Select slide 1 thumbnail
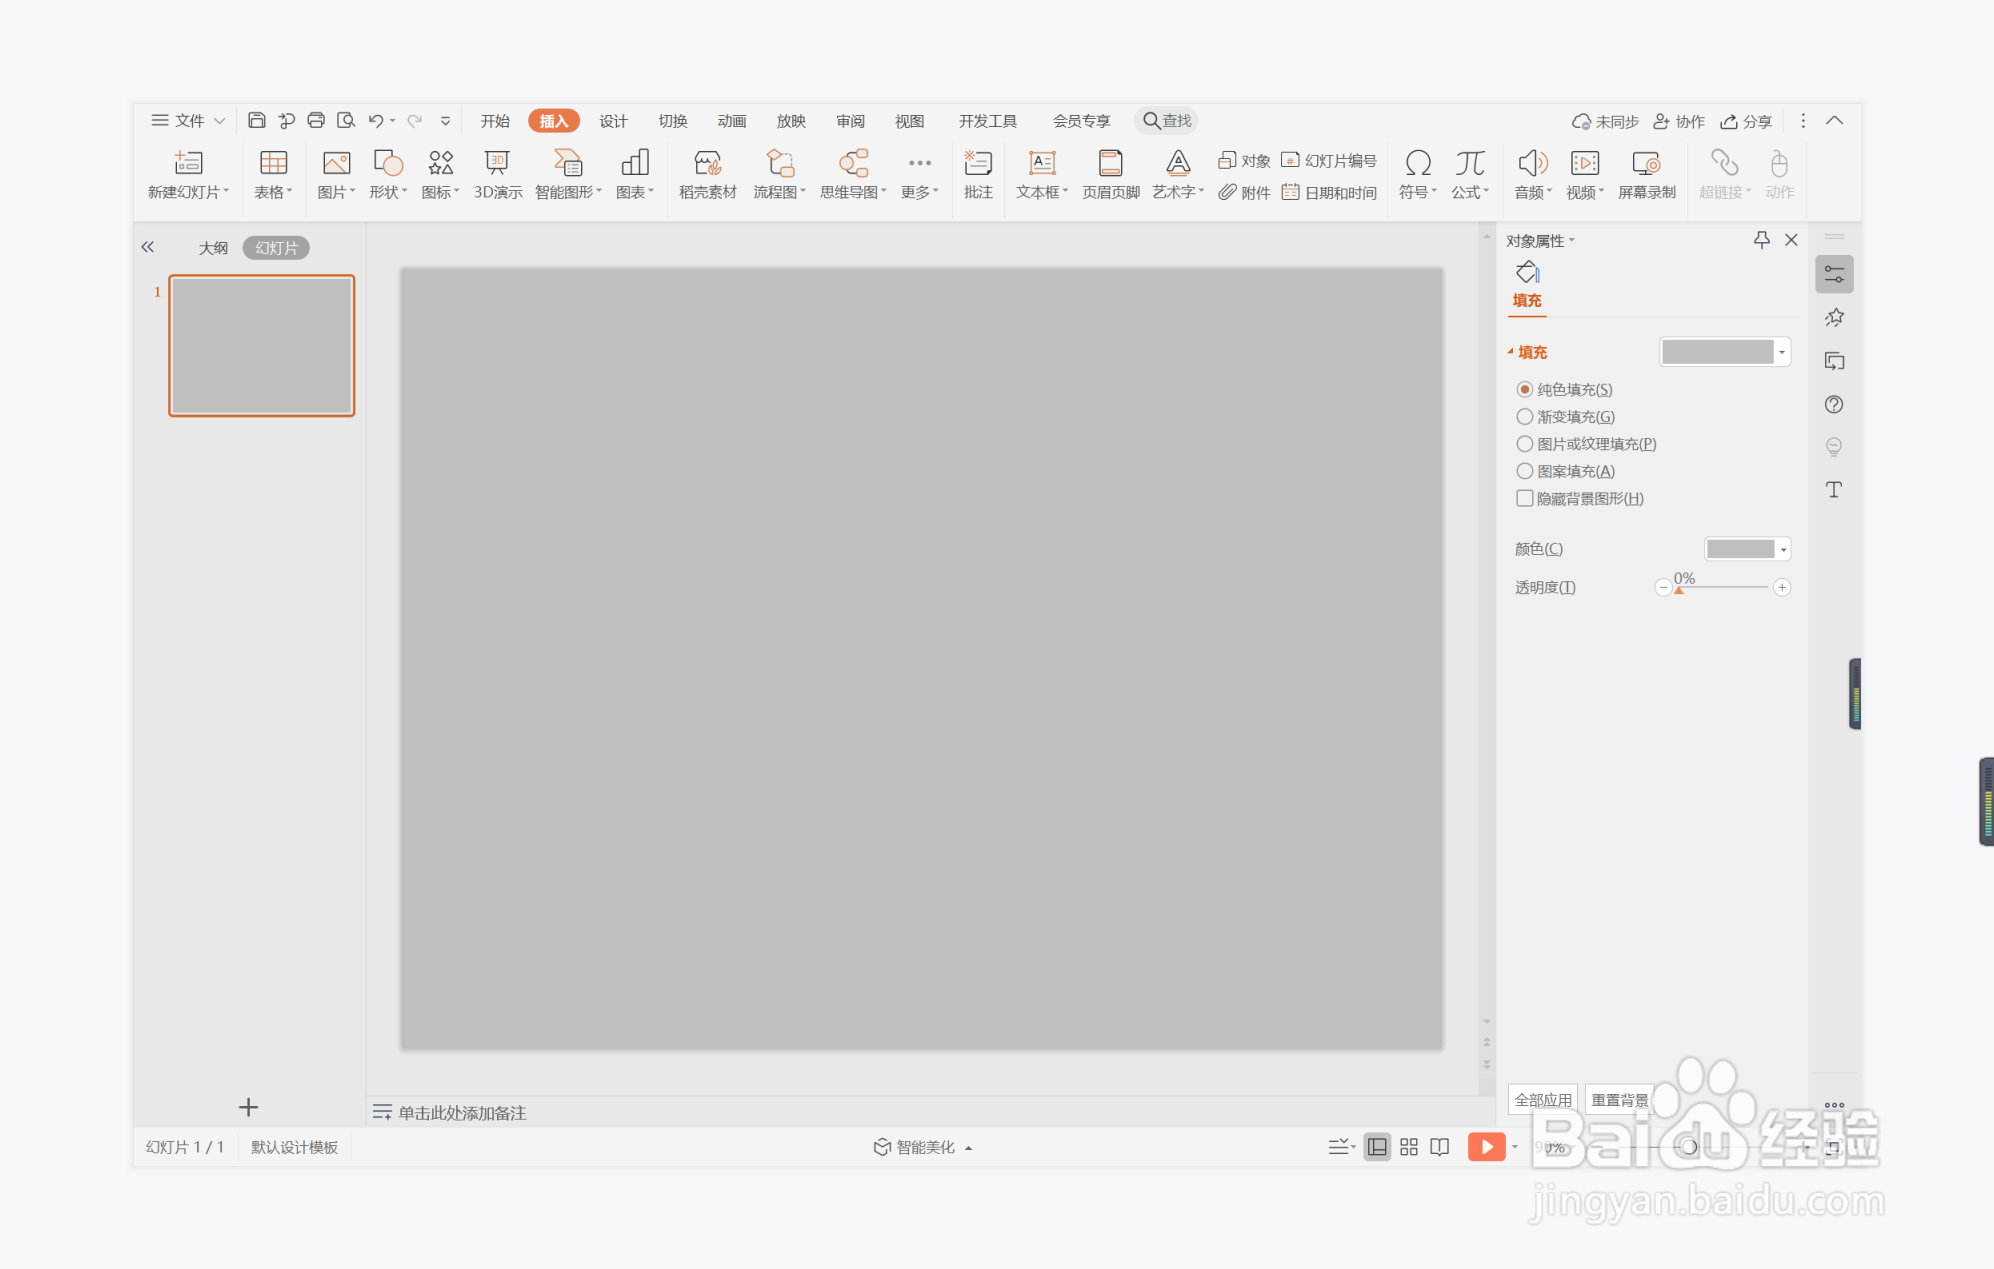This screenshot has width=1994, height=1269. pyautogui.click(x=262, y=346)
